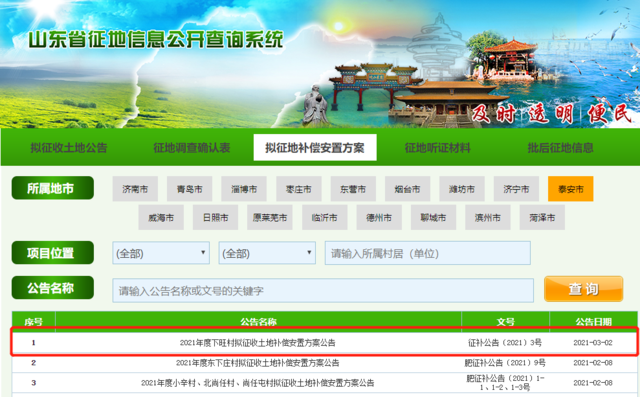Select 日照市 city button
The width and height of the screenshot is (640, 397).
[x=216, y=217]
